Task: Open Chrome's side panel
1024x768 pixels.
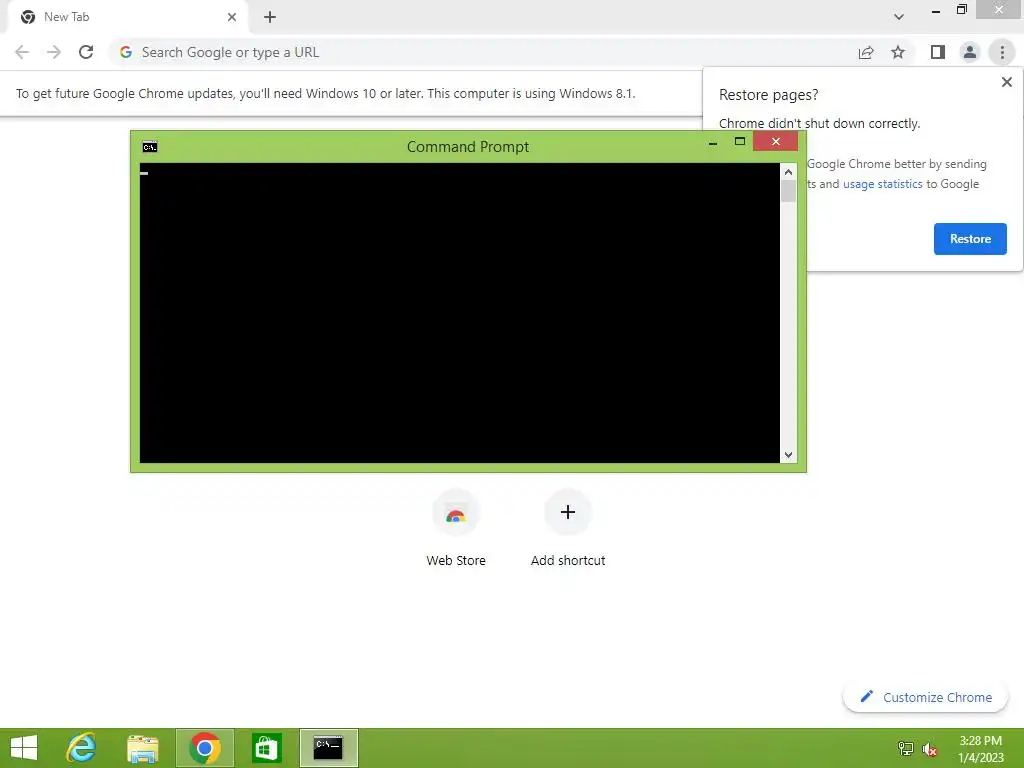Action: point(938,52)
